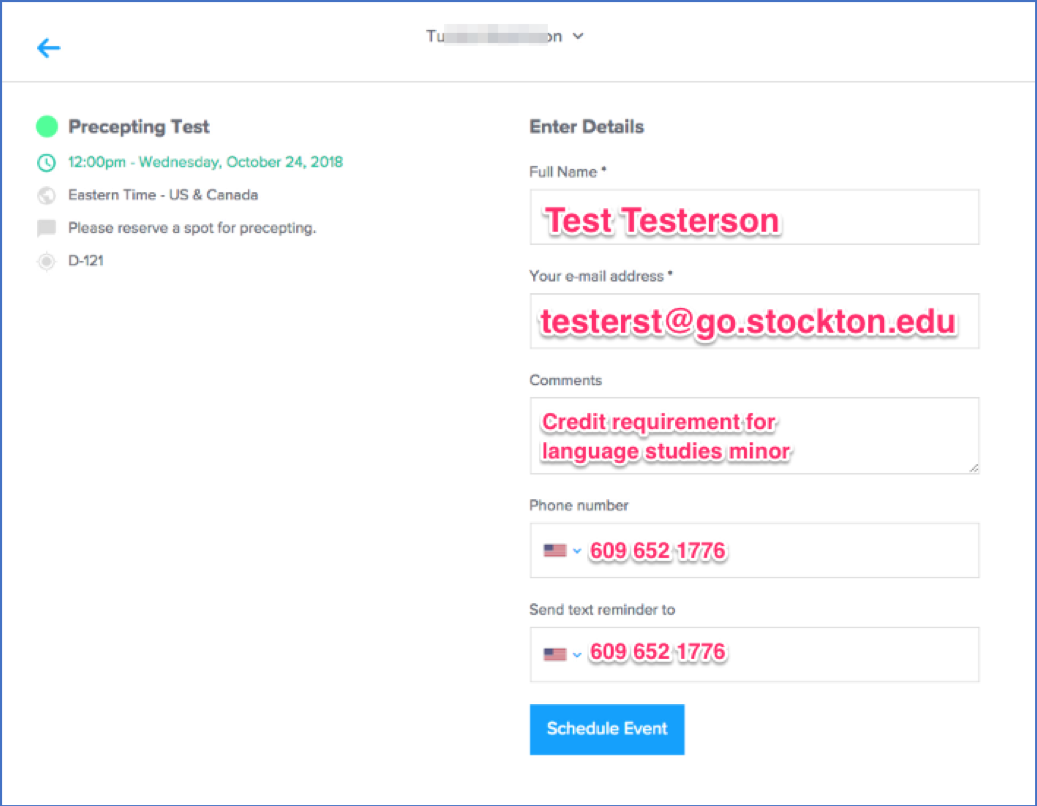1037x806 pixels.
Task: Click inside the Comments text area
Action: coord(754,436)
